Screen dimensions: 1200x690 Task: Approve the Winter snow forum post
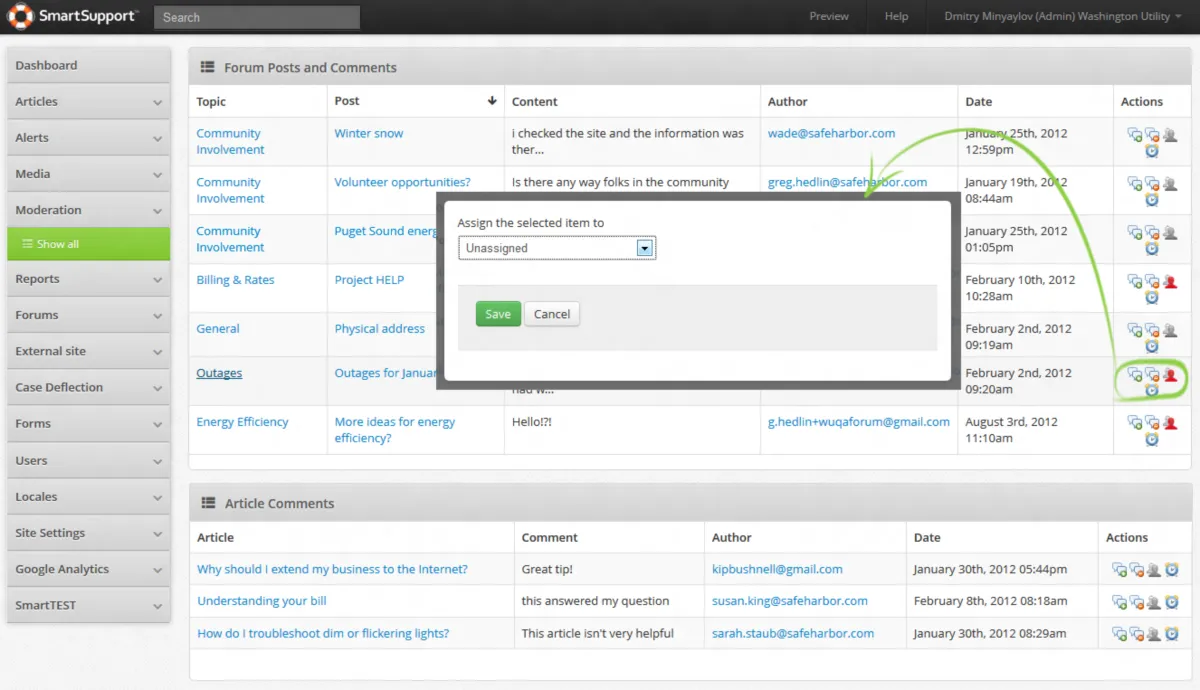[1134, 135]
